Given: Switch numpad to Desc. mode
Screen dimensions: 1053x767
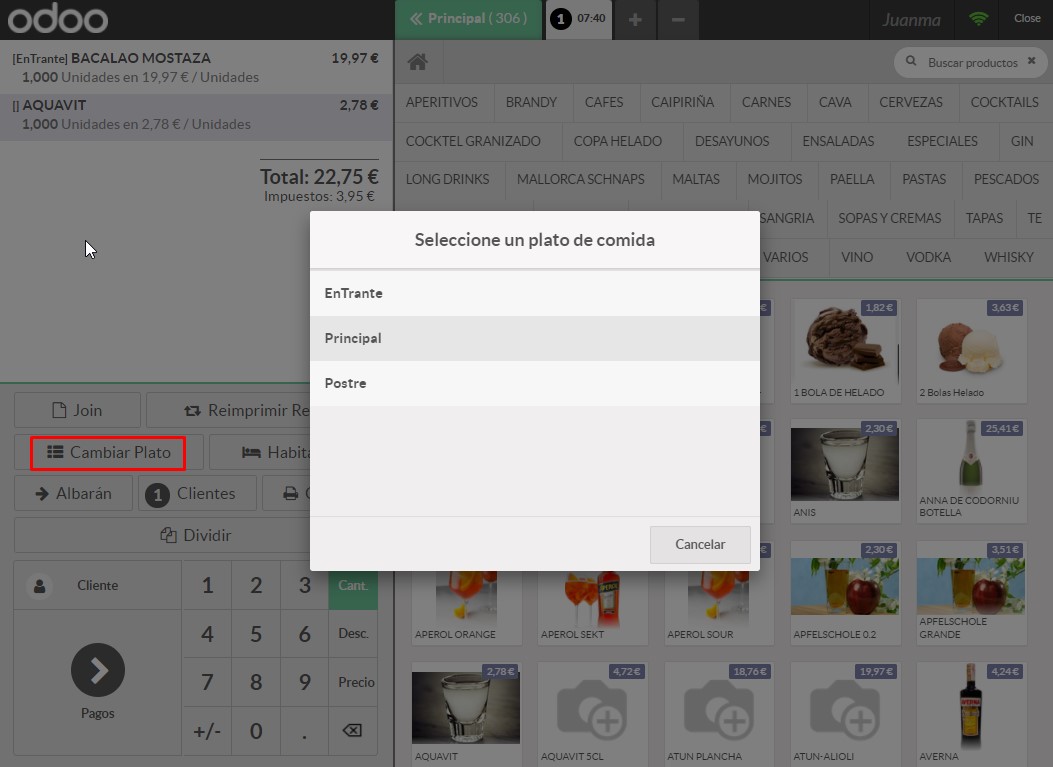Looking at the screenshot, I should (353, 633).
